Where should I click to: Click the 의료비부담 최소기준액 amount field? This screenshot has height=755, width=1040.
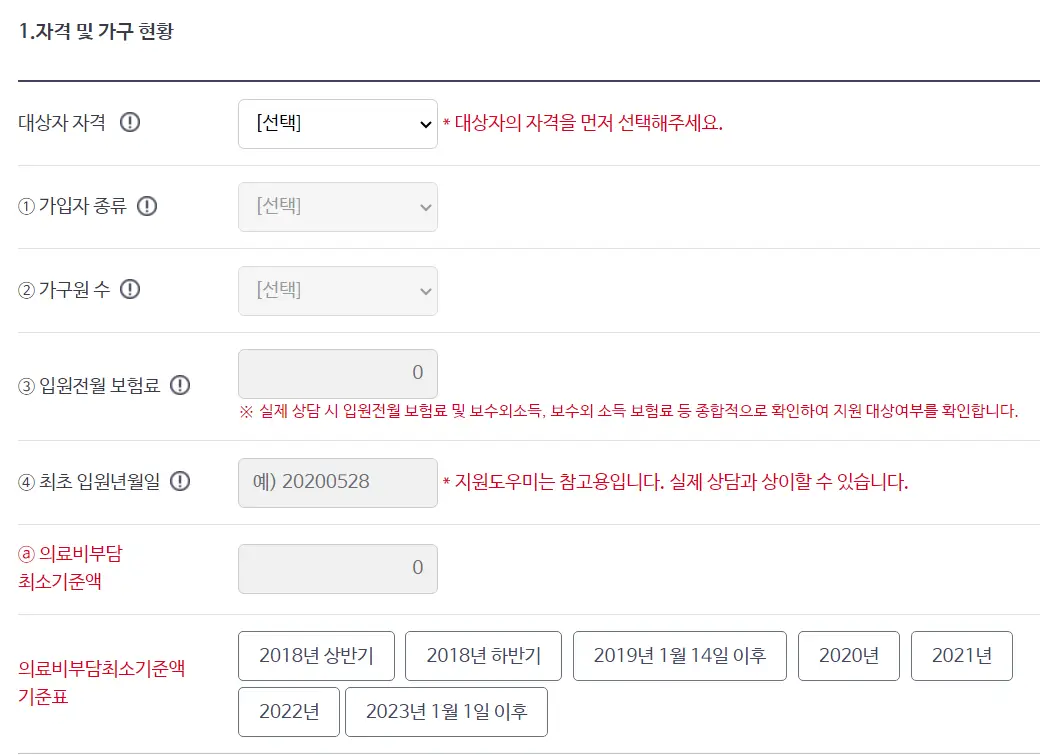[x=338, y=567]
